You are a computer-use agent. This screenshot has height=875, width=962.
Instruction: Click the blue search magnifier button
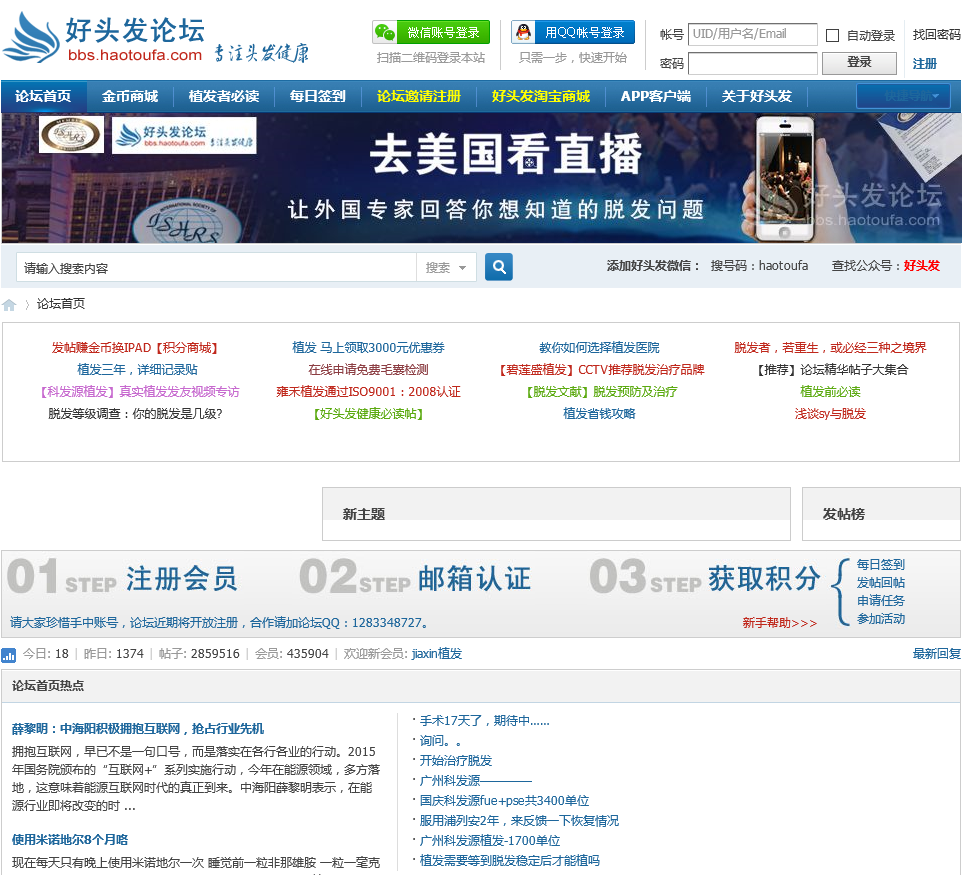(x=499, y=267)
